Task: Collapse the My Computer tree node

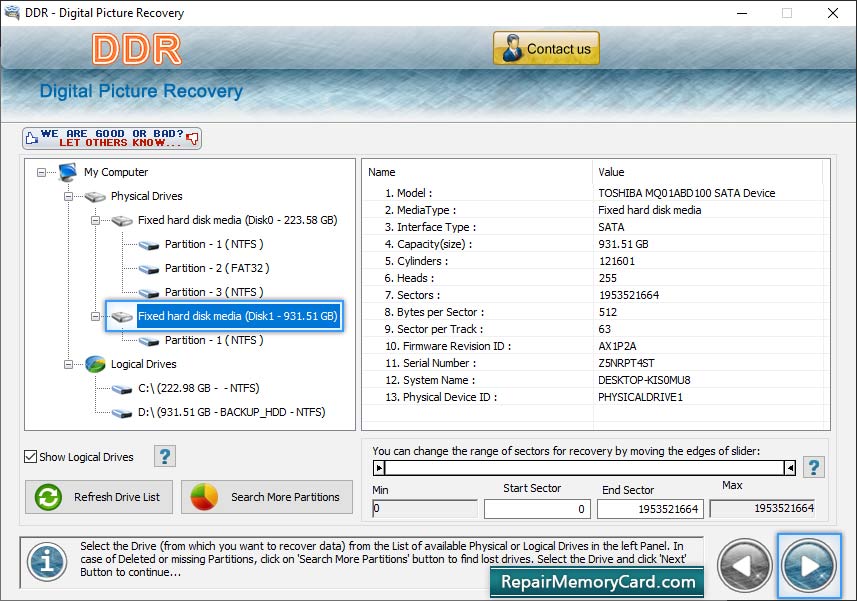Action: coord(42,173)
